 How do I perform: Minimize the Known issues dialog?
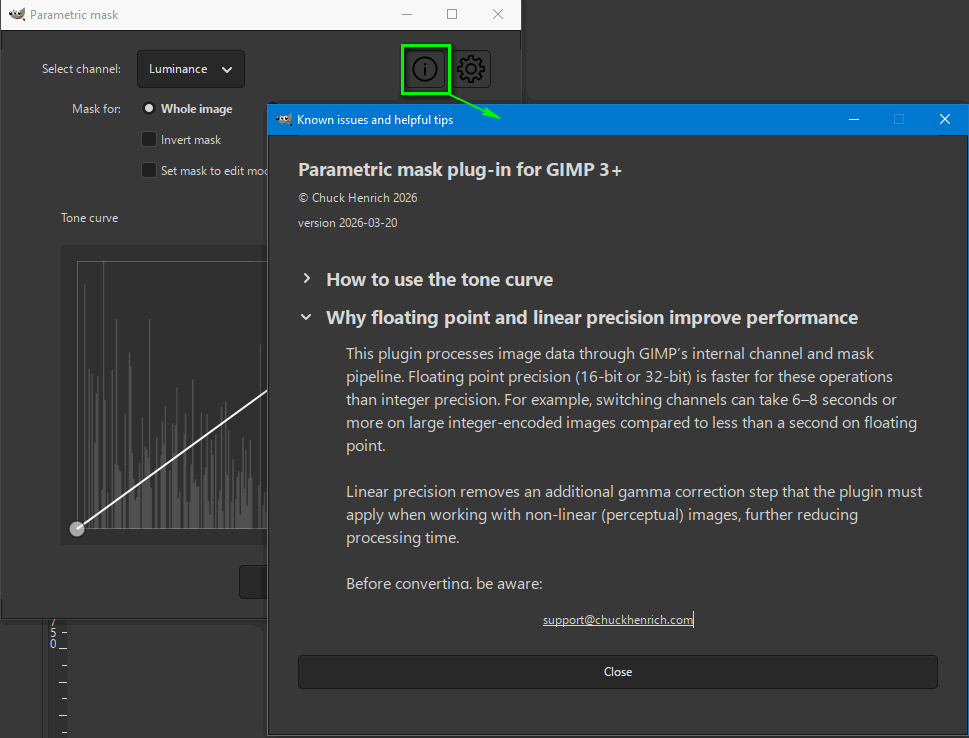tap(853, 120)
